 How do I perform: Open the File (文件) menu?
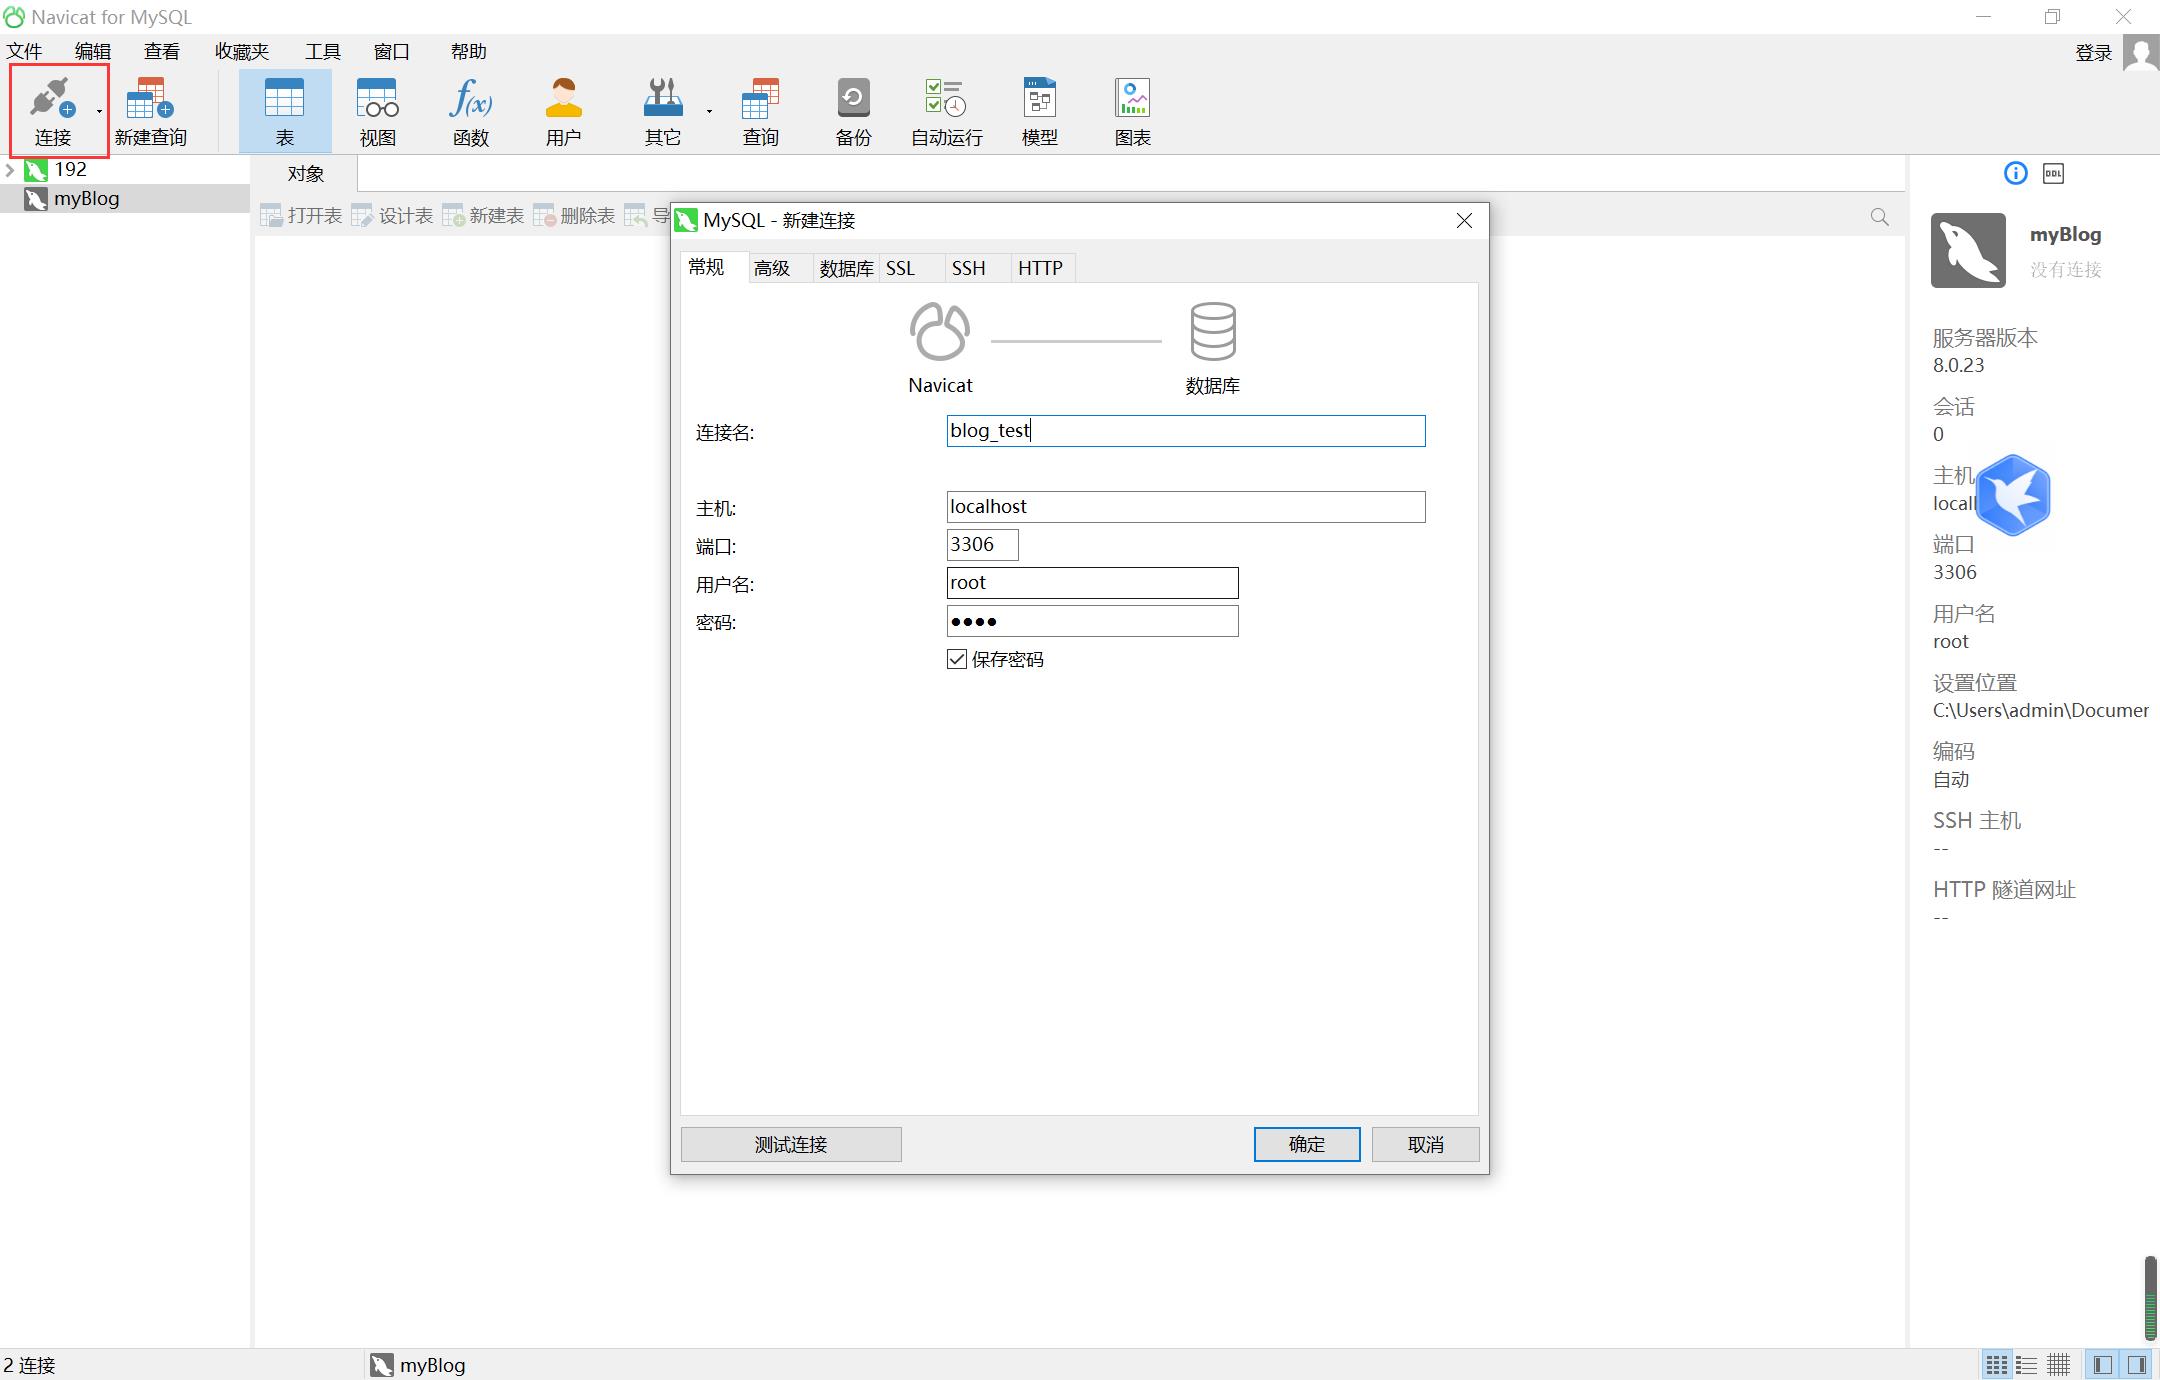(x=25, y=51)
